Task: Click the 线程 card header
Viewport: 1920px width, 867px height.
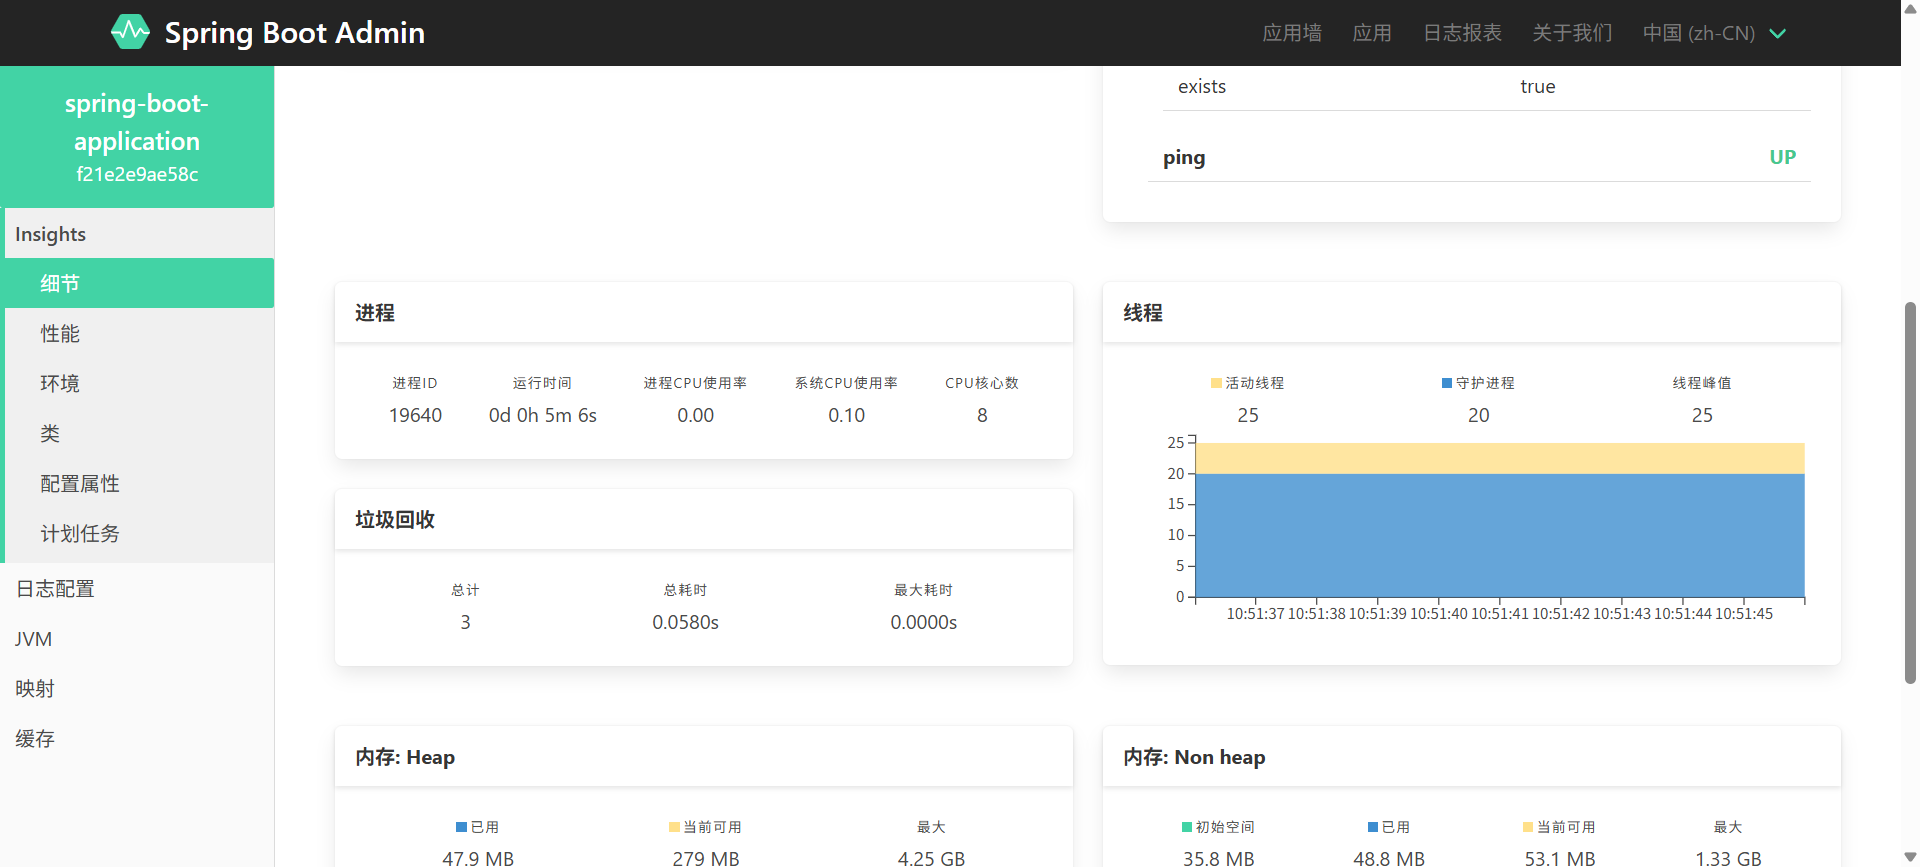Action: point(1472,313)
